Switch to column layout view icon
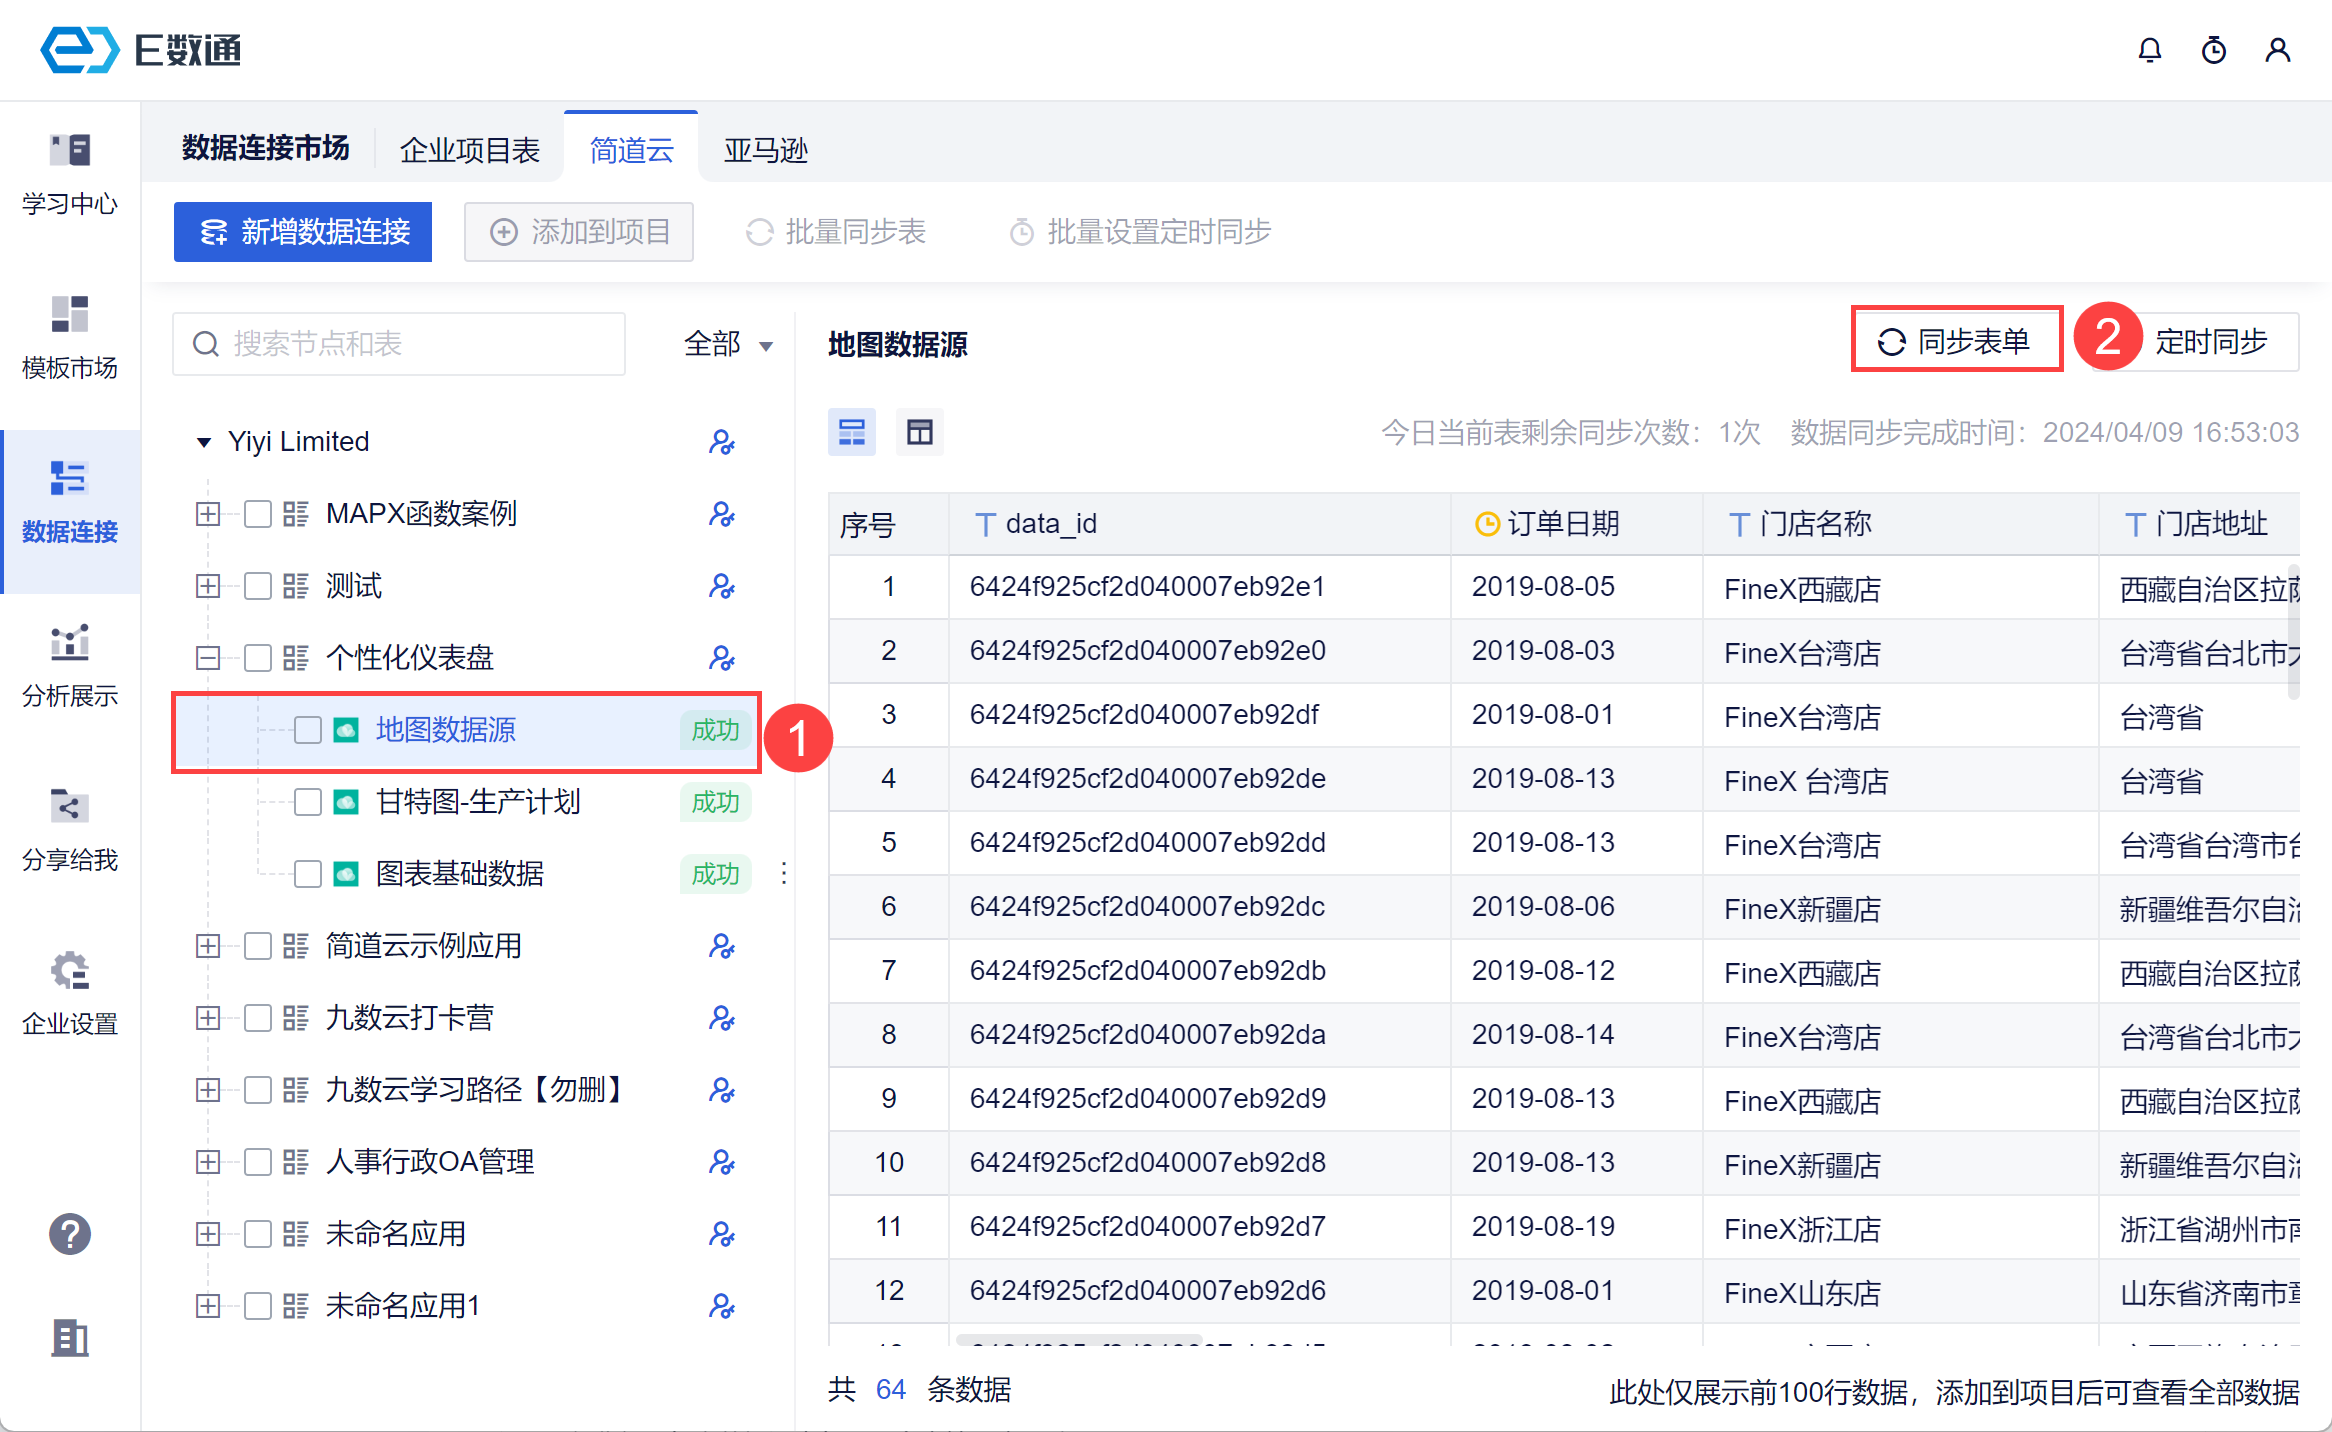 [x=919, y=432]
